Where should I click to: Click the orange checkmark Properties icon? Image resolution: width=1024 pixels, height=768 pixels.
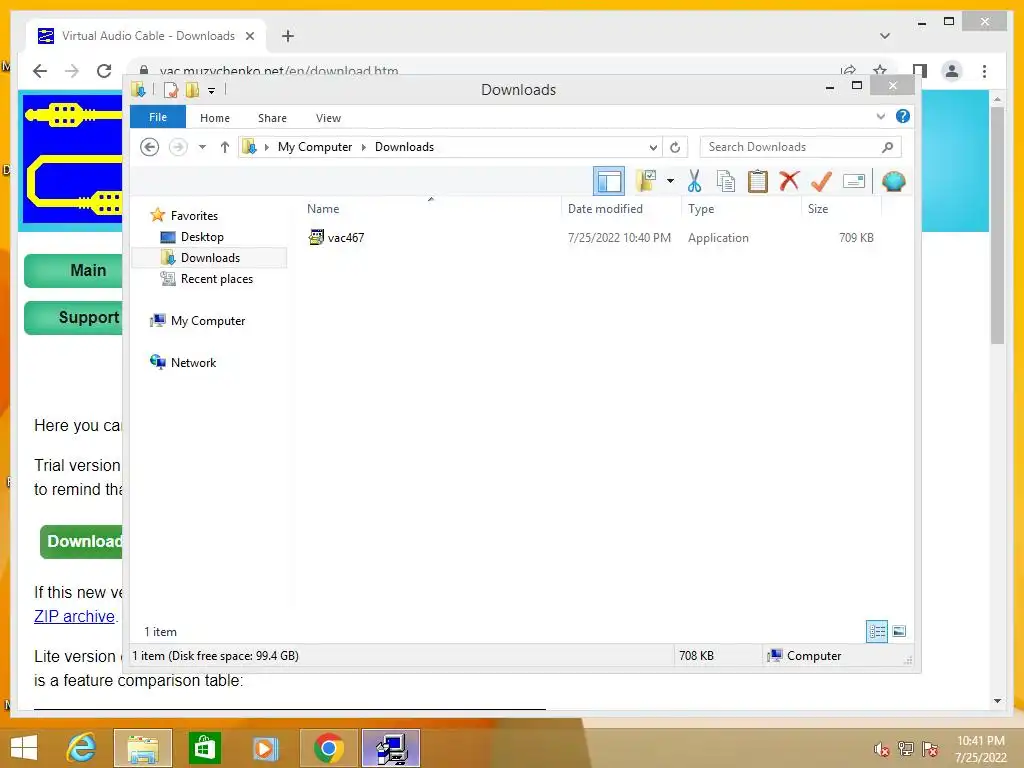tap(822, 181)
